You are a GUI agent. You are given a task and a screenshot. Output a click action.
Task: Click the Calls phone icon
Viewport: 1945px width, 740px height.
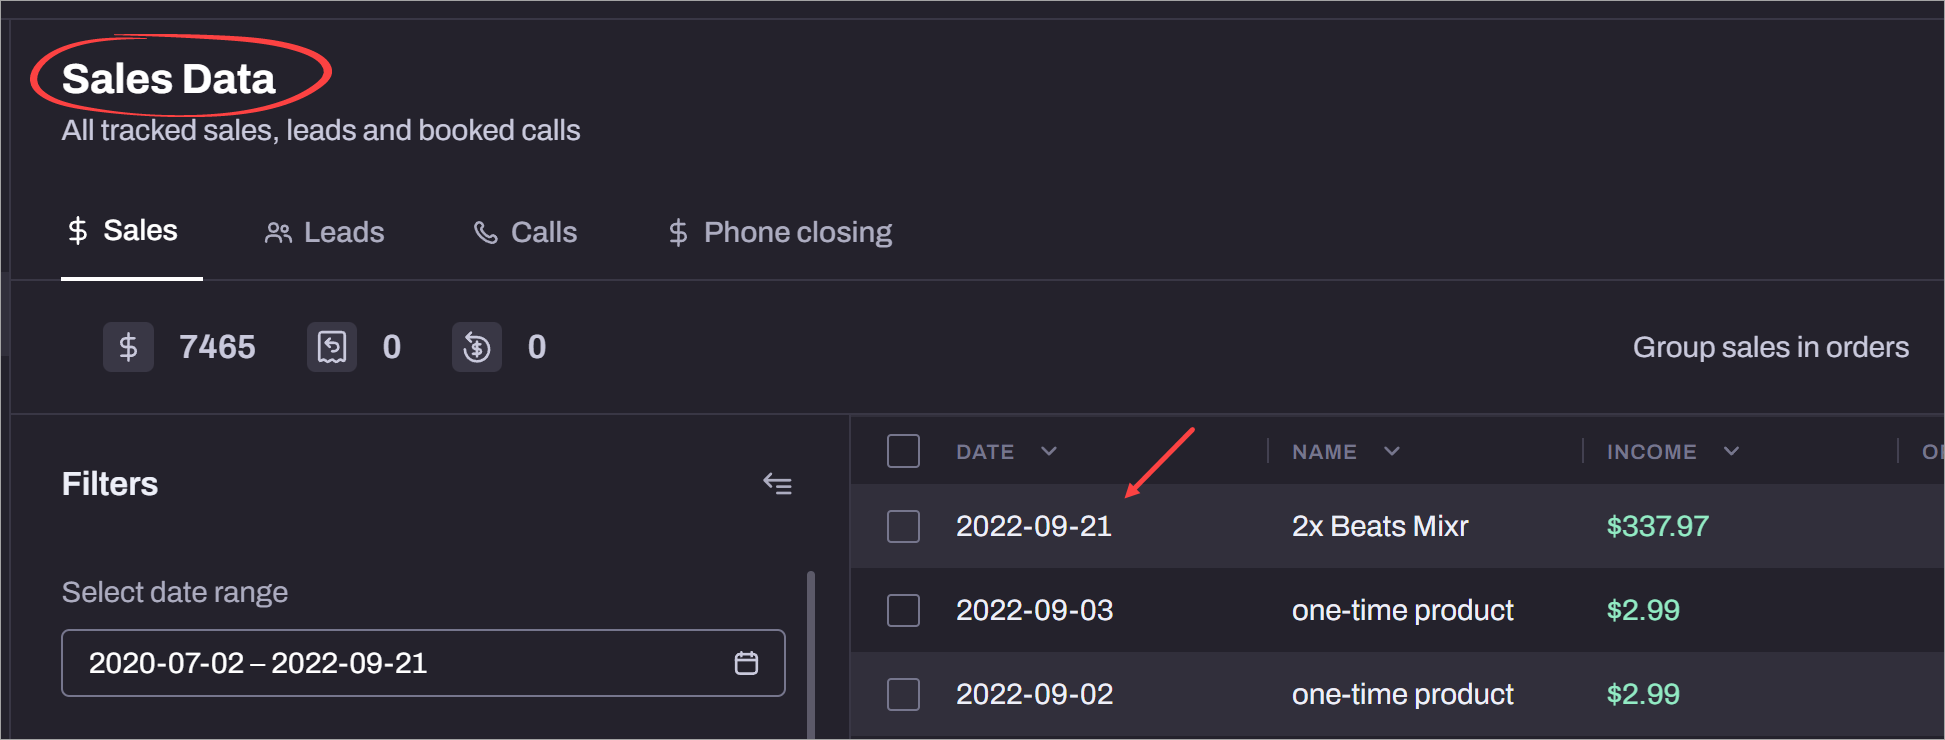(x=486, y=233)
